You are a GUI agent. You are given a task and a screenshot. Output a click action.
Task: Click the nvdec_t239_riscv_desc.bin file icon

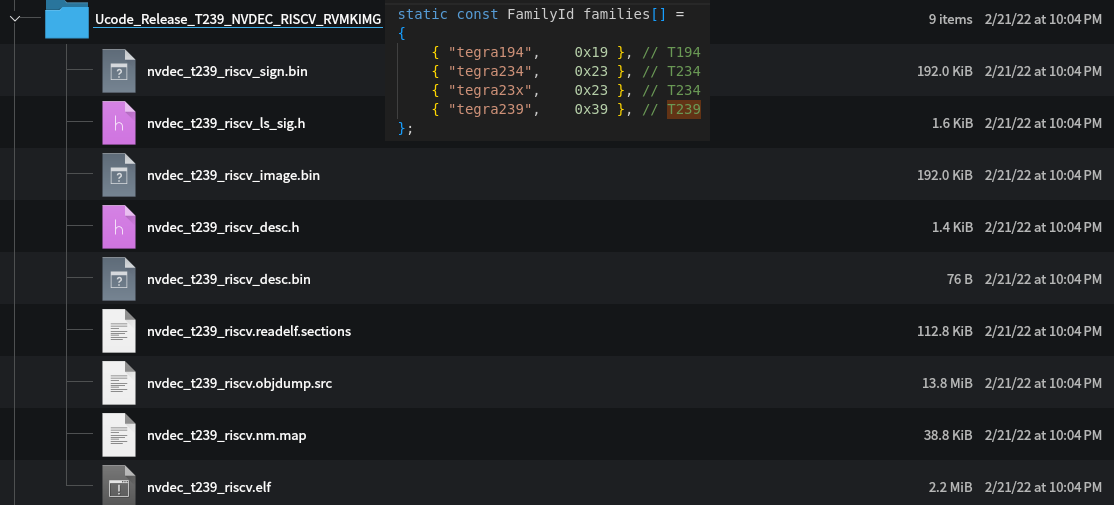(119, 279)
